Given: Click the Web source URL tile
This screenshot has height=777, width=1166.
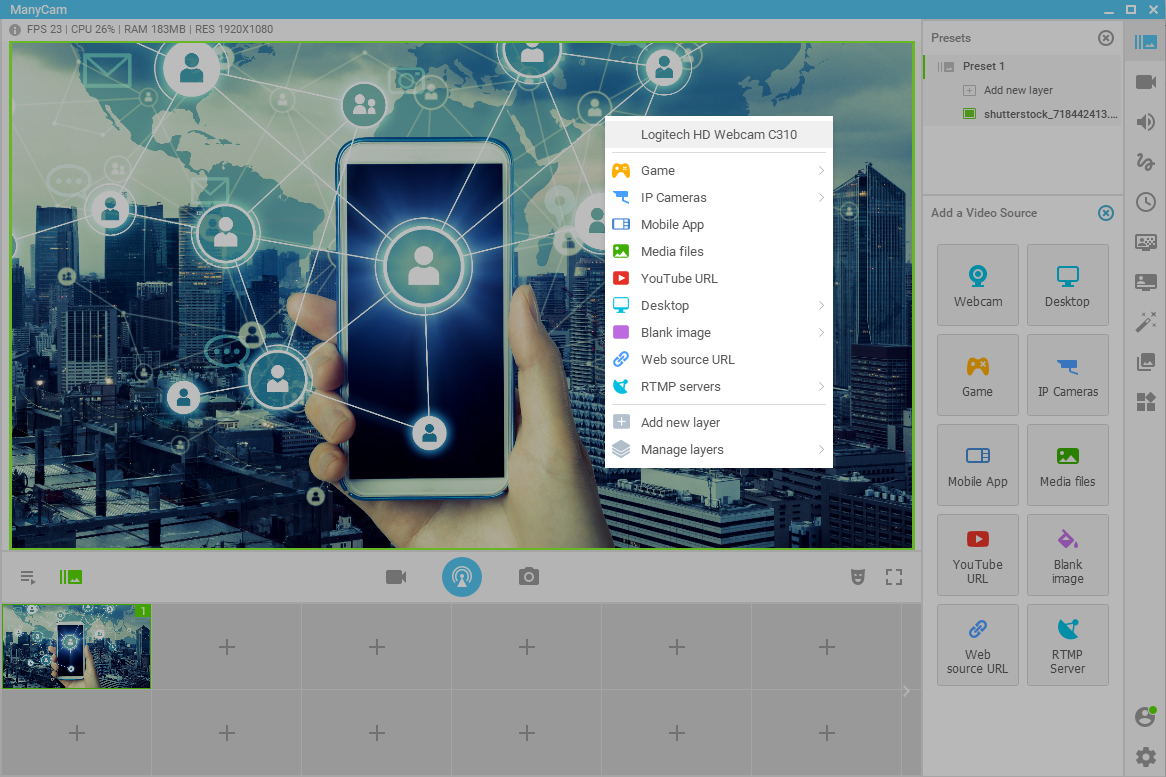Looking at the screenshot, I should tap(978, 645).
